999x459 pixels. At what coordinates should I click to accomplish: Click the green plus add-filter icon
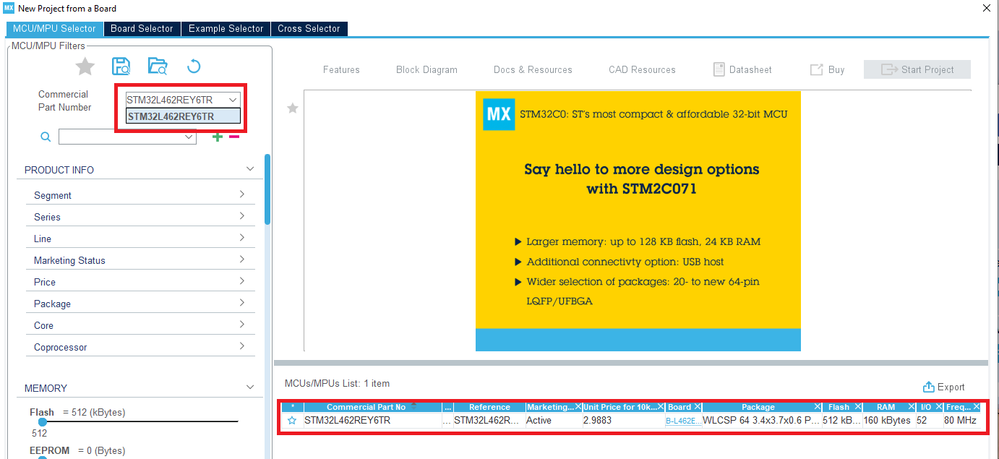[217, 136]
